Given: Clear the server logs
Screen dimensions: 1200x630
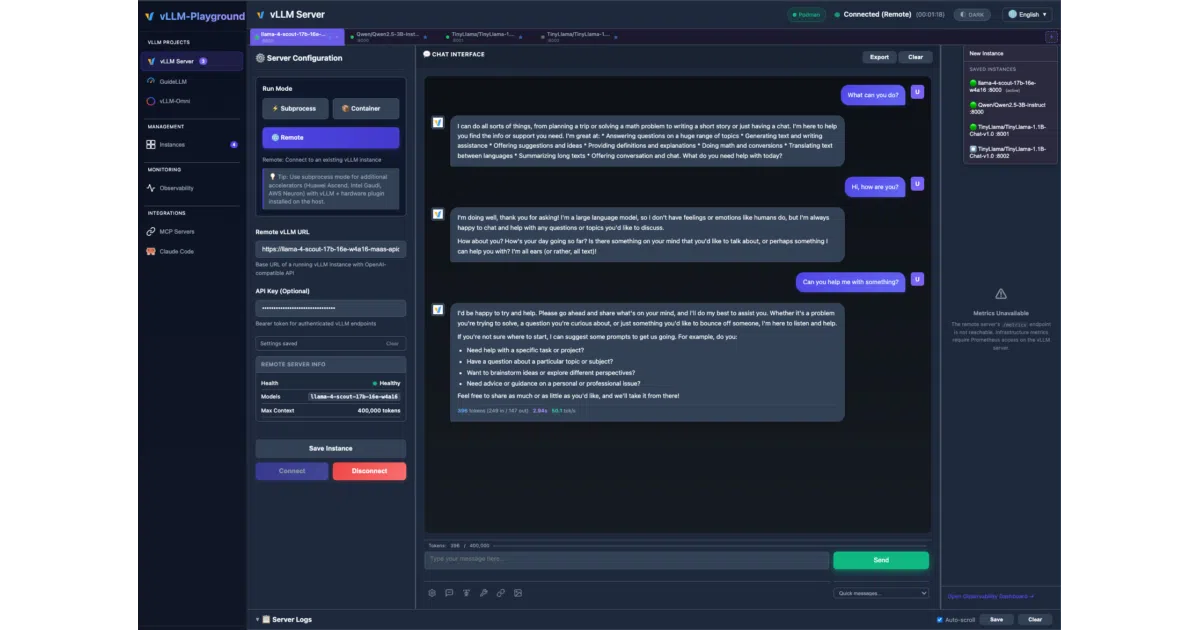Looking at the screenshot, I should (1035, 620).
